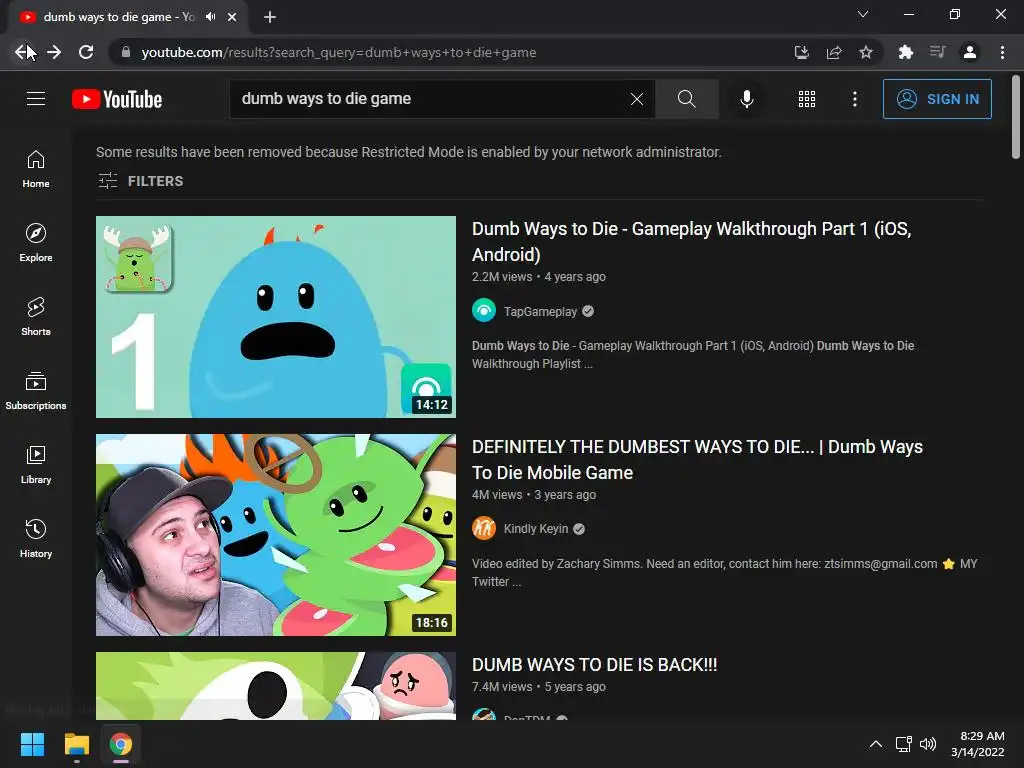
Task: Open Shorts in the sidebar
Action: [36, 317]
